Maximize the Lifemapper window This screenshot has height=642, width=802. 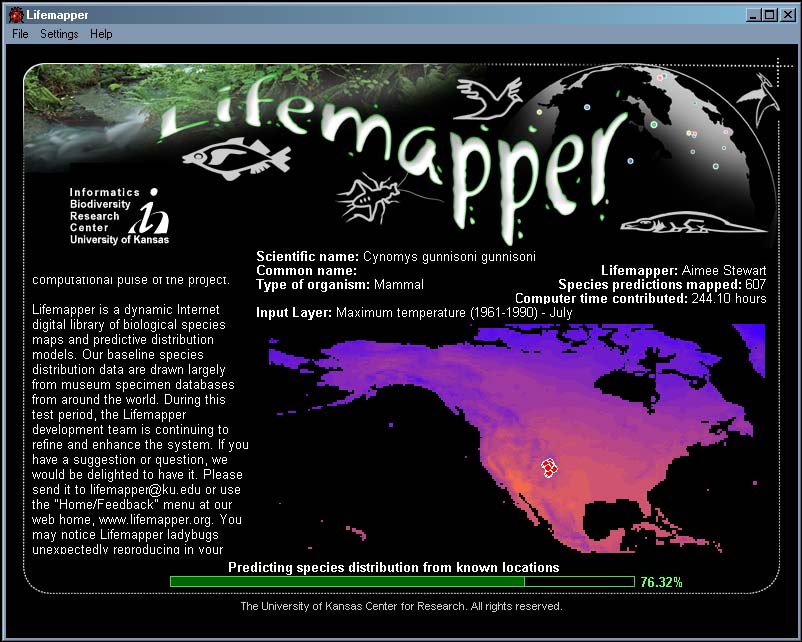tap(769, 15)
